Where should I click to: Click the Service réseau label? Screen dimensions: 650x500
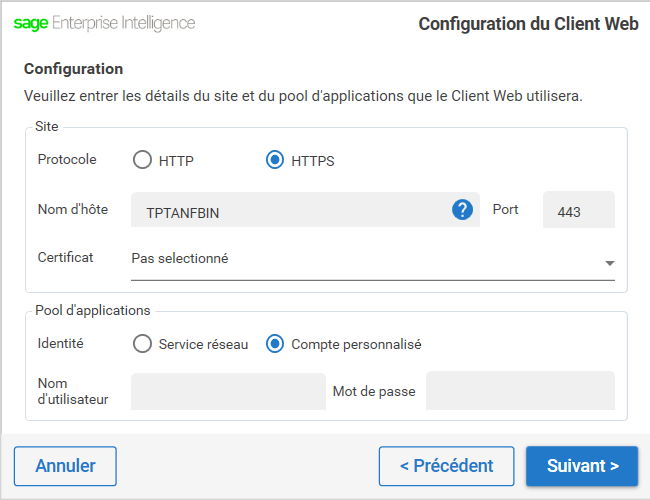click(x=203, y=345)
